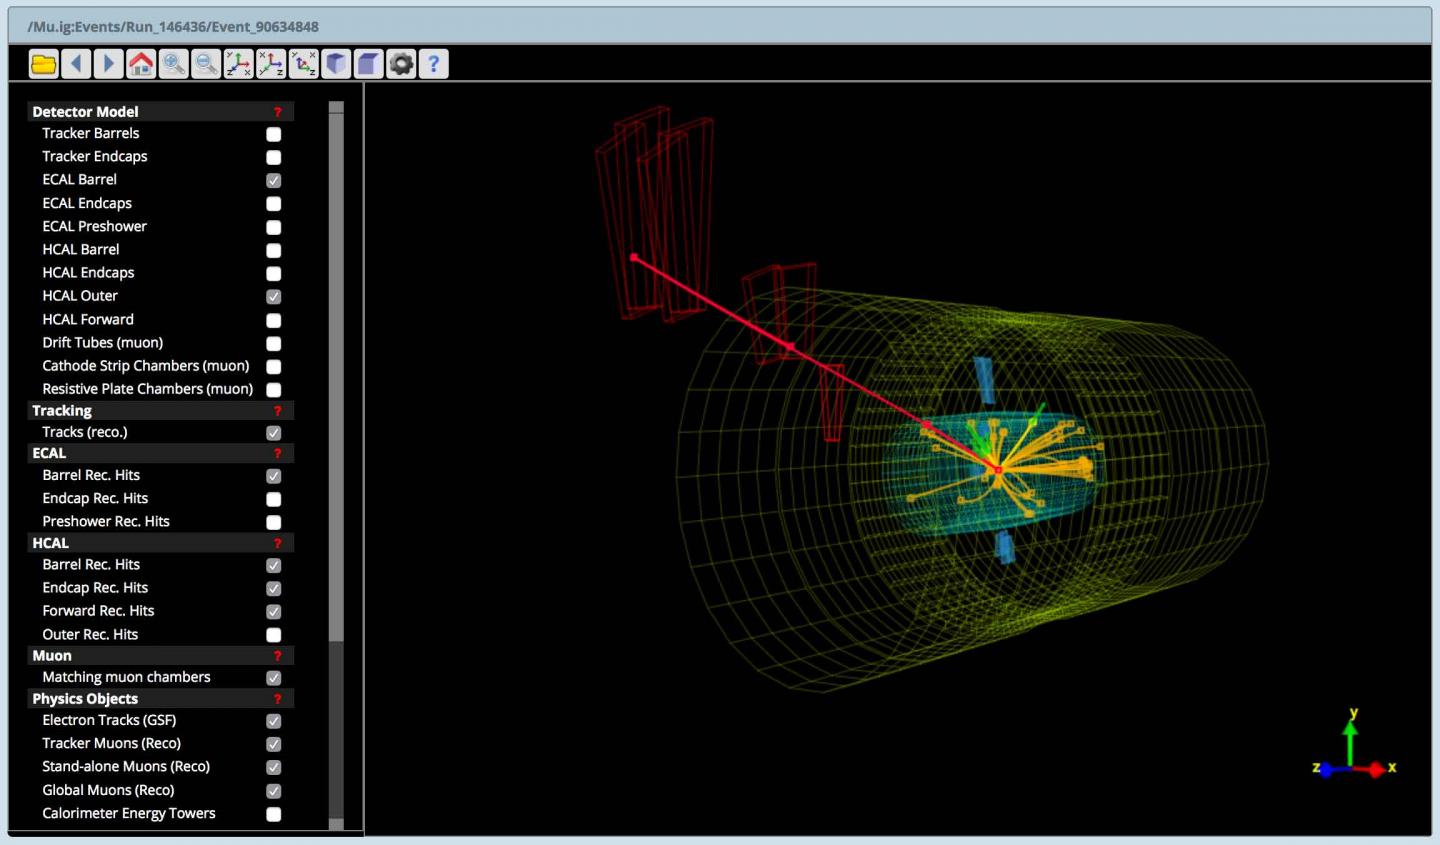
Task: Disable the ECAL Barrel checkbox
Action: click(272, 180)
